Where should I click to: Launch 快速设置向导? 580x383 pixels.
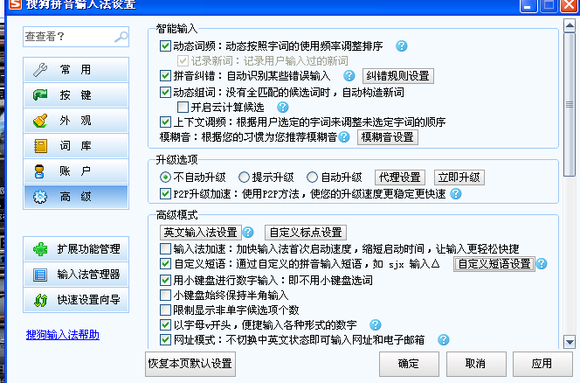coord(76,300)
